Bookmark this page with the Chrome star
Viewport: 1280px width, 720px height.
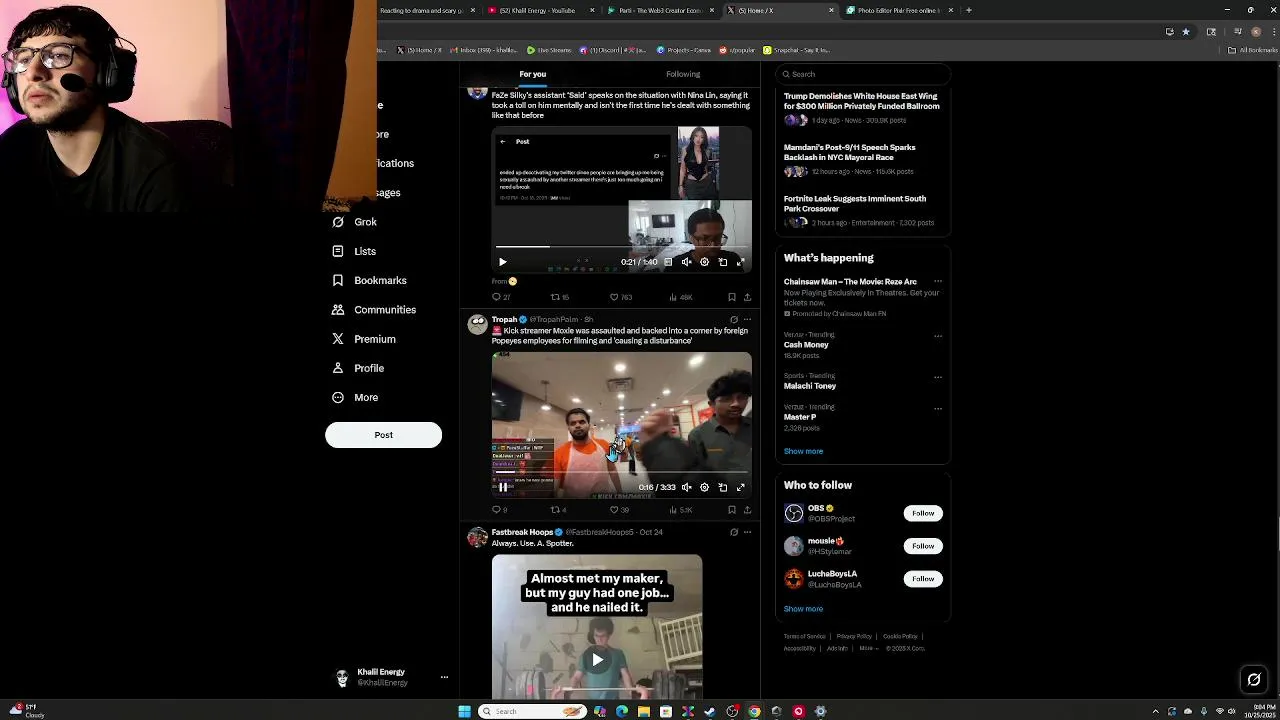point(1186,31)
